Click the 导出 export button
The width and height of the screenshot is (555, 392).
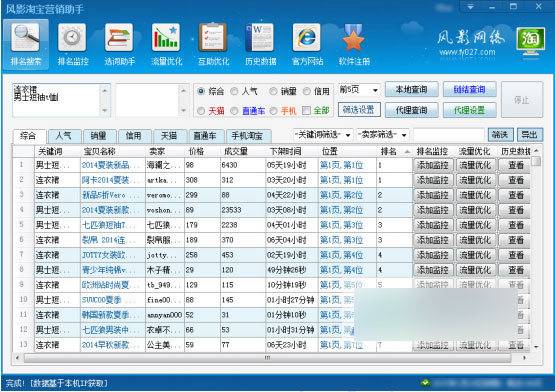pos(530,135)
